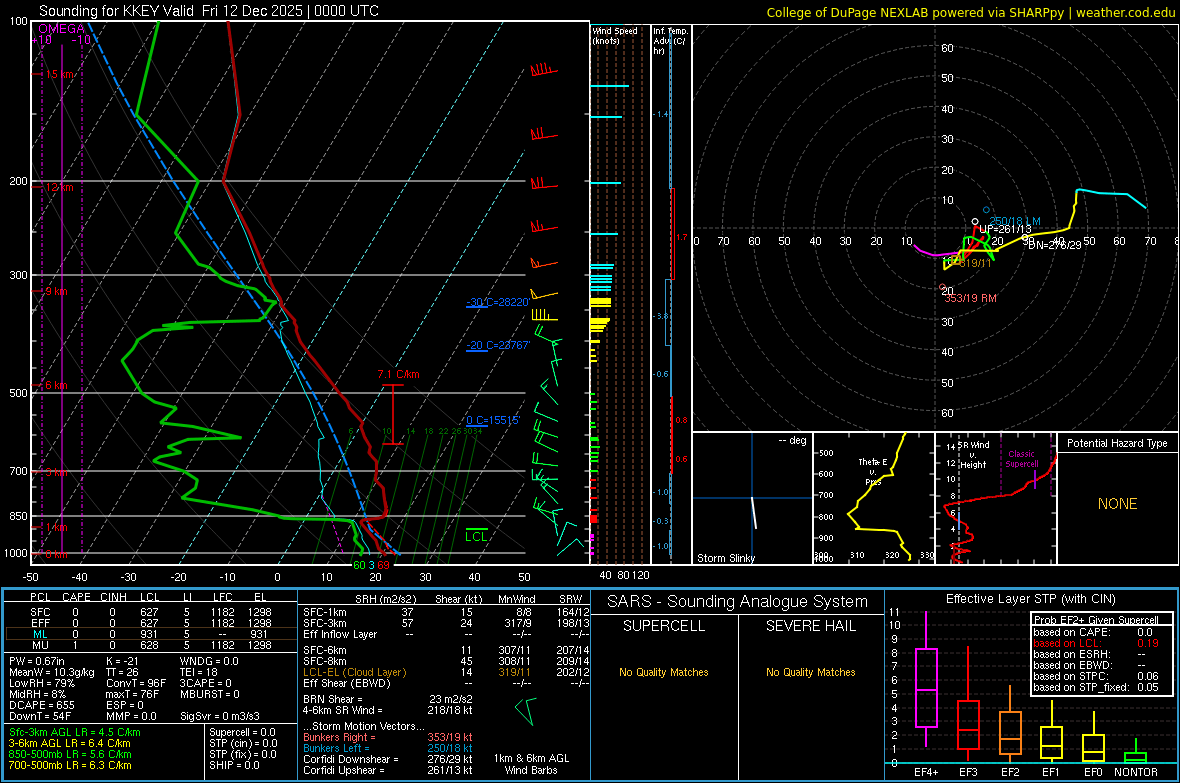Click the 'PW = 0.67in' value
Image resolution: width=1180 pixels, height=783 pixels.
coord(37,661)
